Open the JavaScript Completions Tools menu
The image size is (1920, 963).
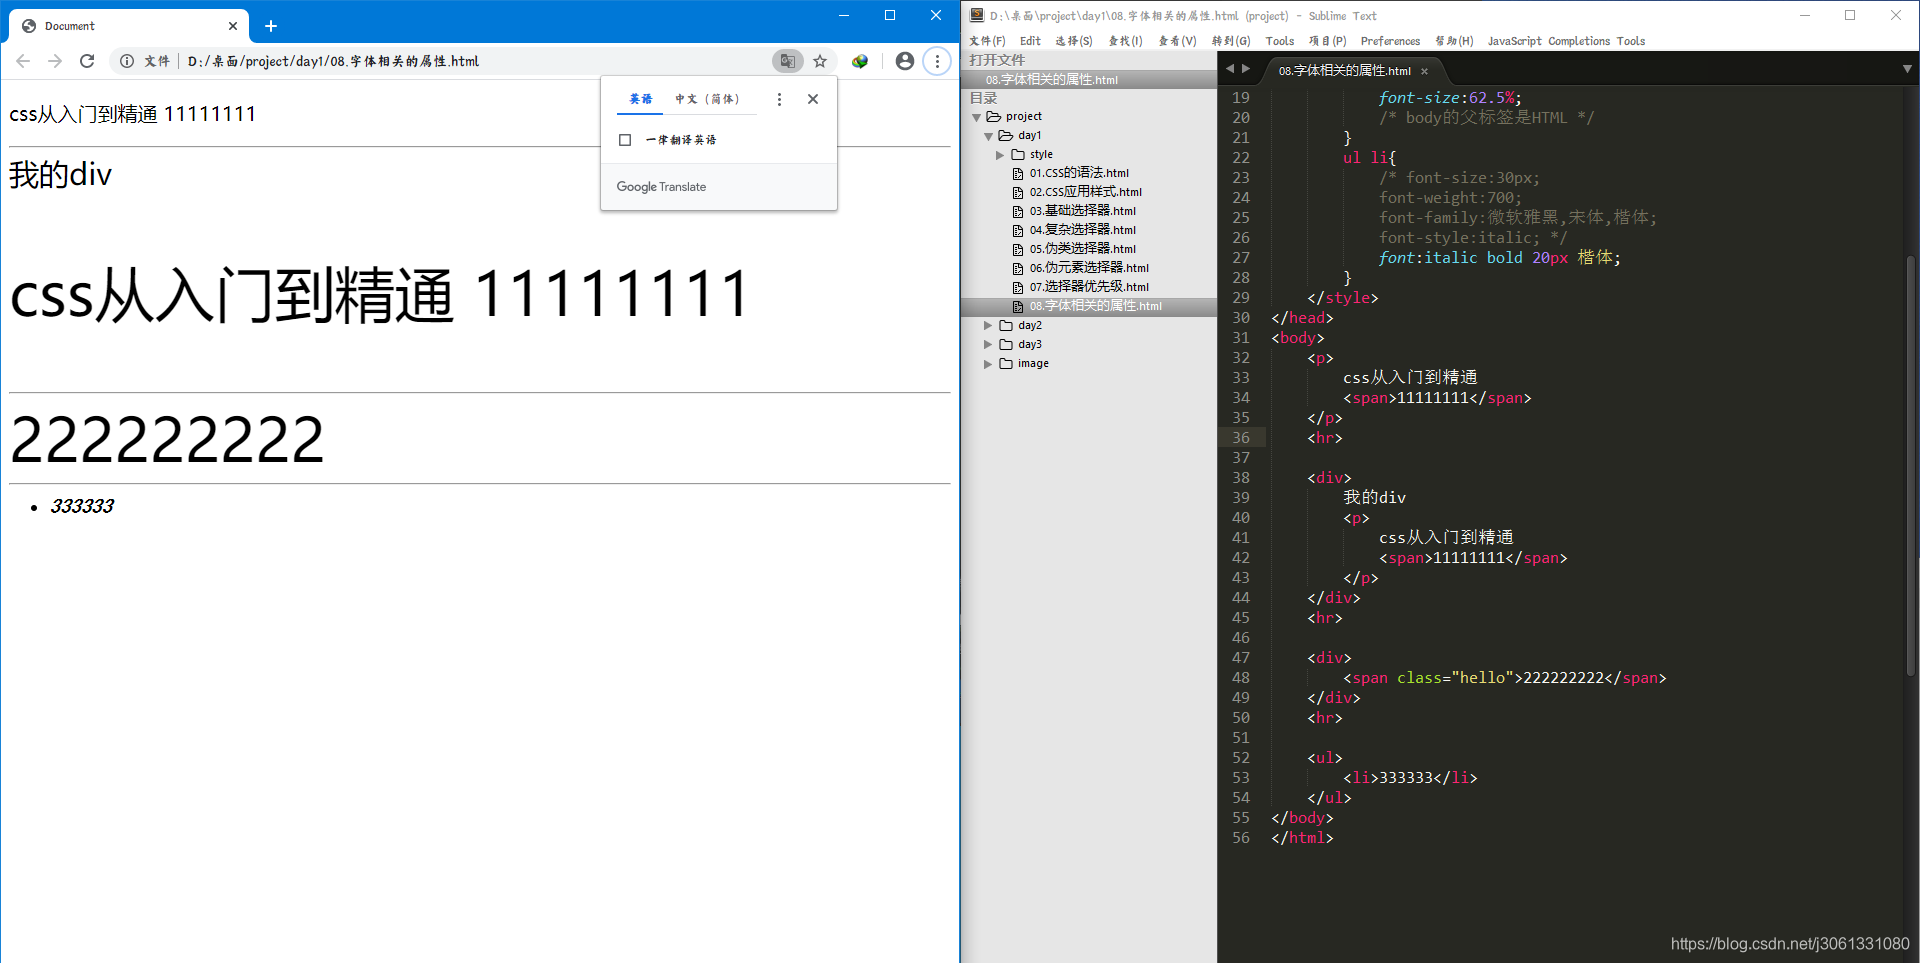pyautogui.click(x=1566, y=41)
